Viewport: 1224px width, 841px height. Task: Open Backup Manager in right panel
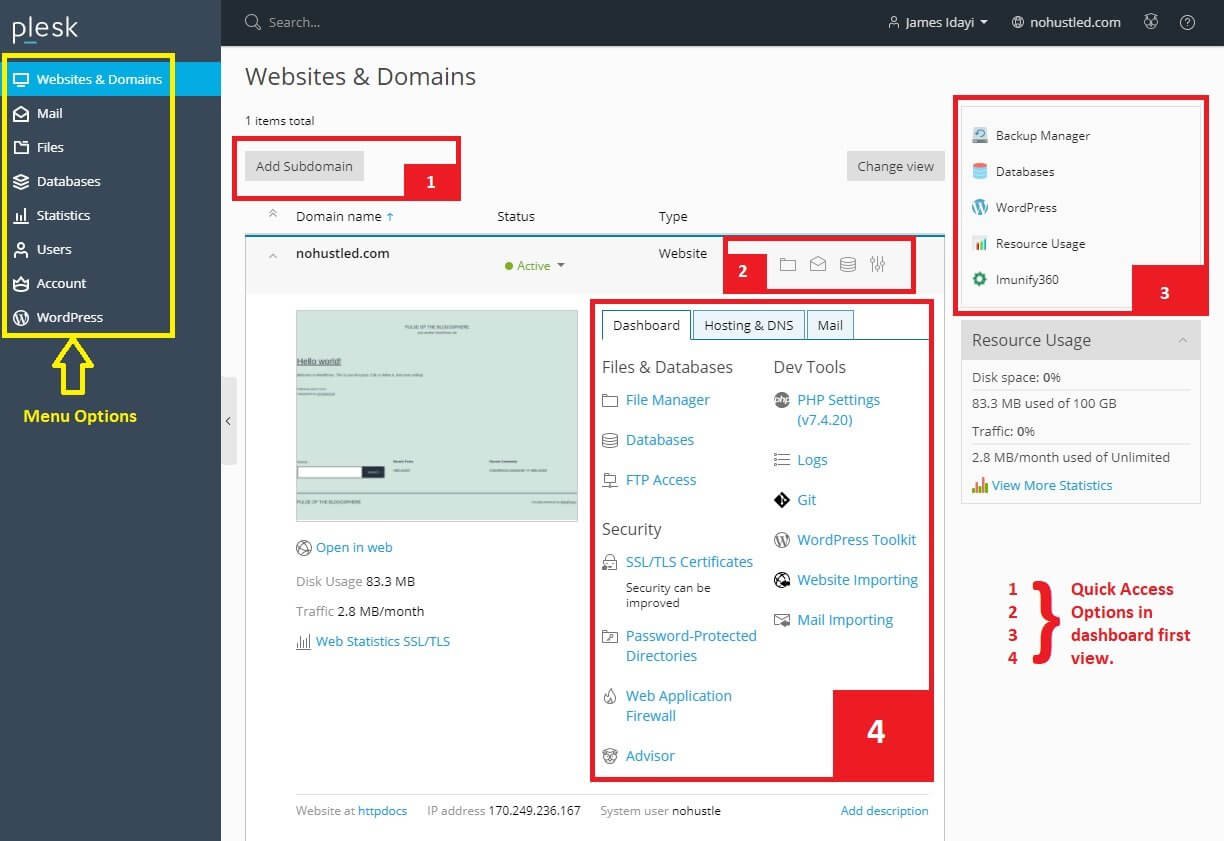tap(1042, 136)
